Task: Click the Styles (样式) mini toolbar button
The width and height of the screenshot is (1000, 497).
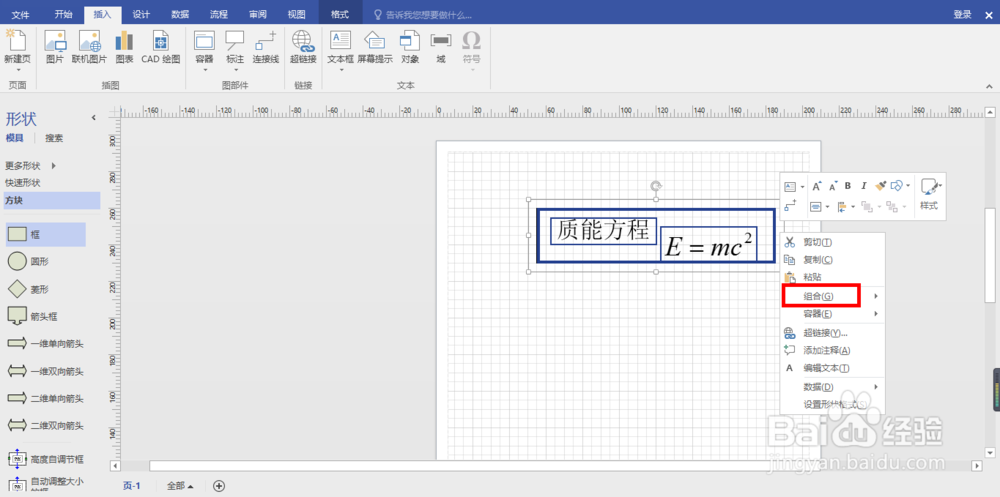Action: click(930, 195)
